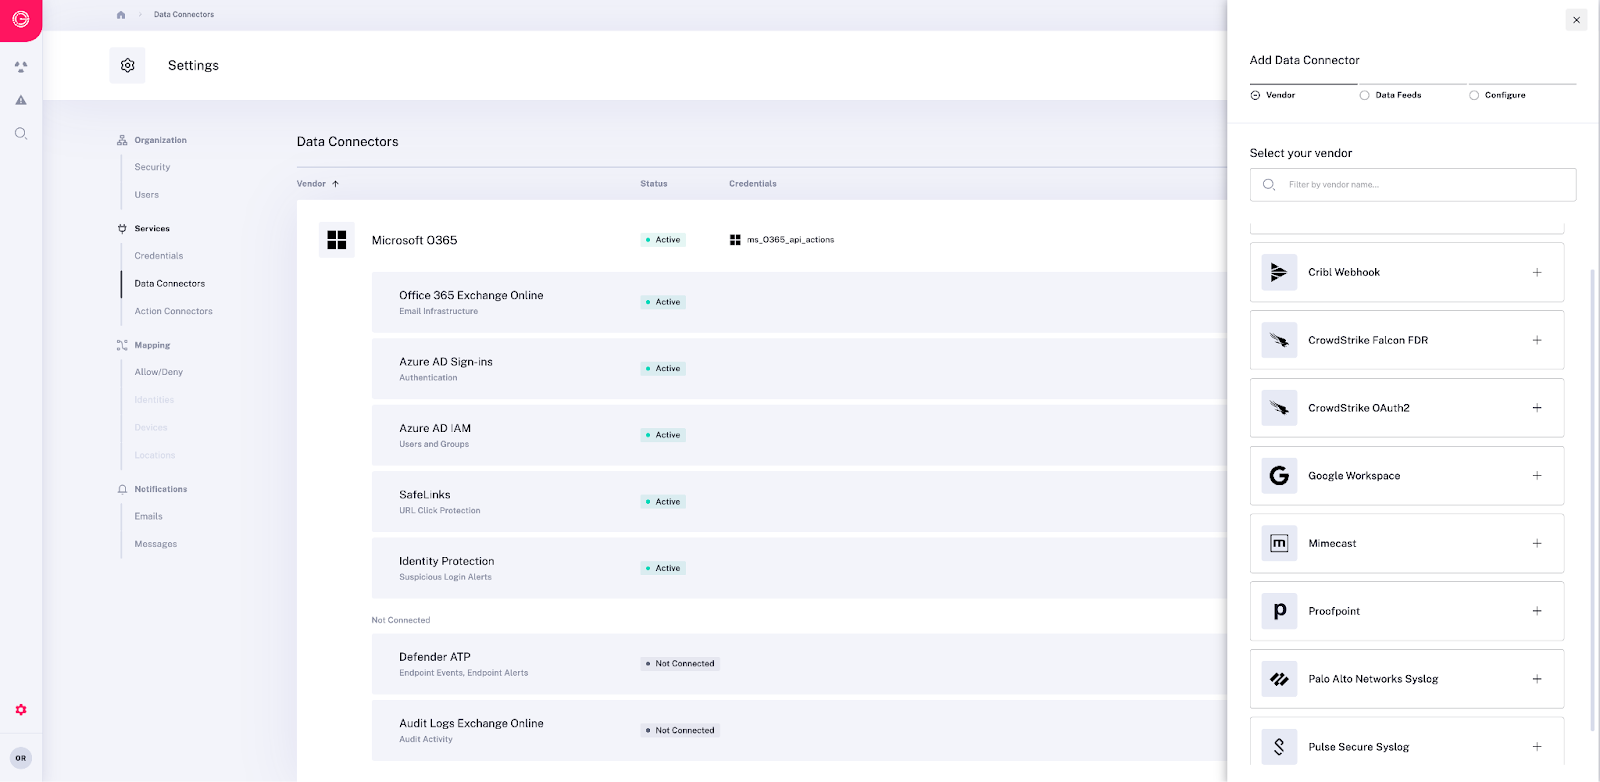Open the Audit Logs Exchange Online feed
This screenshot has height=782, width=1600.
(799, 730)
